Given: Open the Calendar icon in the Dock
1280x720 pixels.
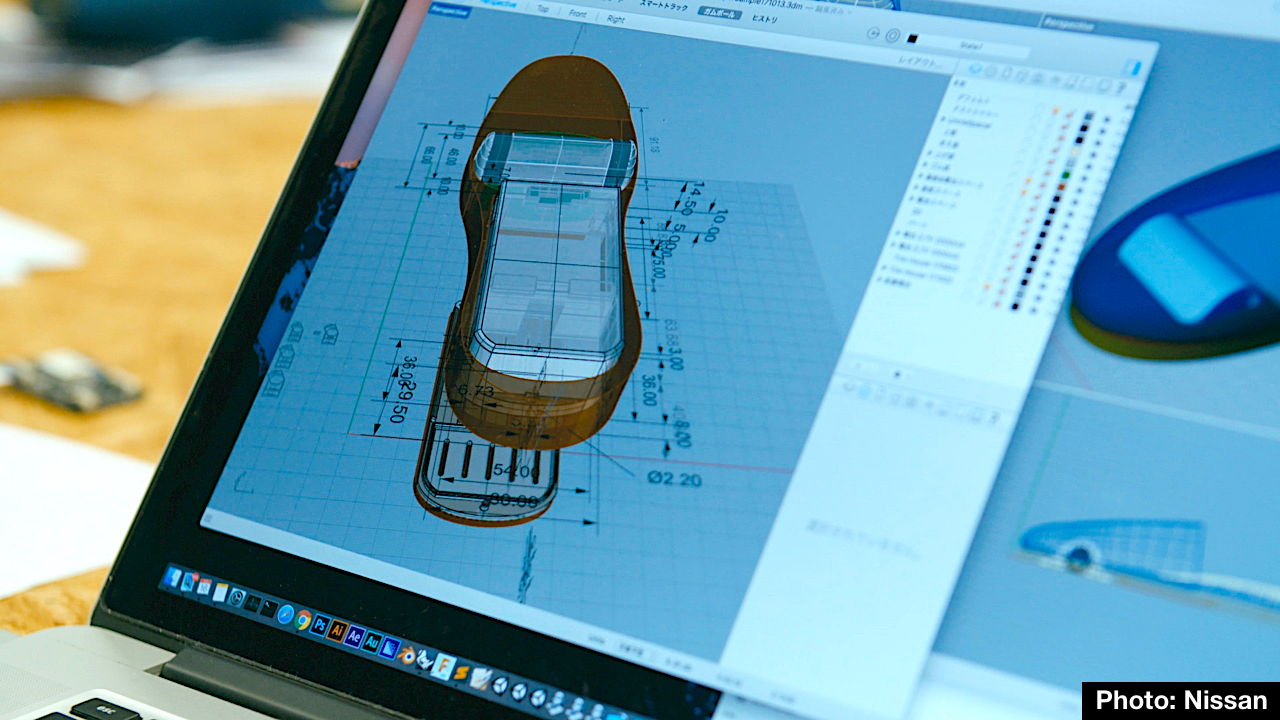Looking at the screenshot, I should tap(204, 587).
